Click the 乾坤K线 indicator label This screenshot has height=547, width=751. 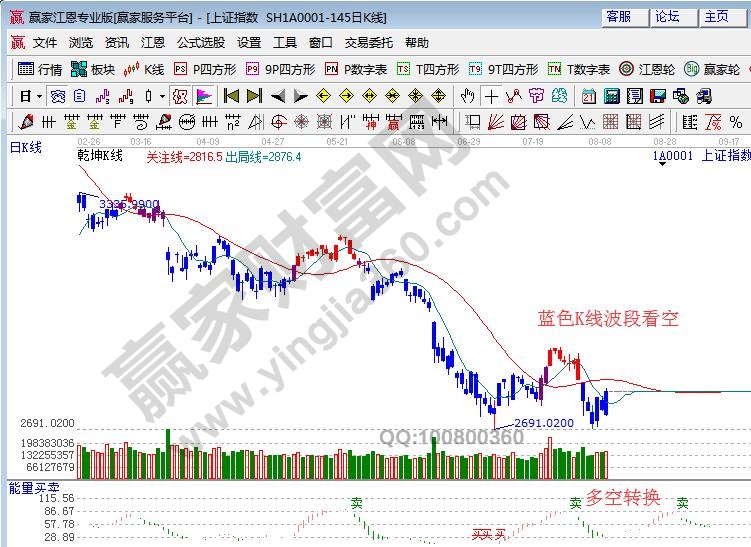point(100,157)
